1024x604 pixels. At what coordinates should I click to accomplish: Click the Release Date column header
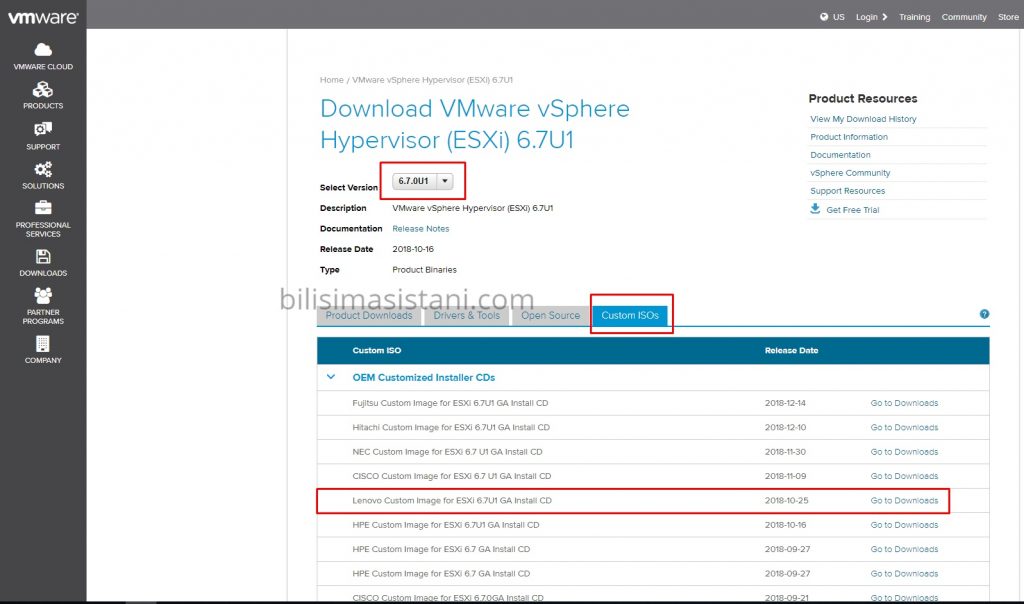792,351
